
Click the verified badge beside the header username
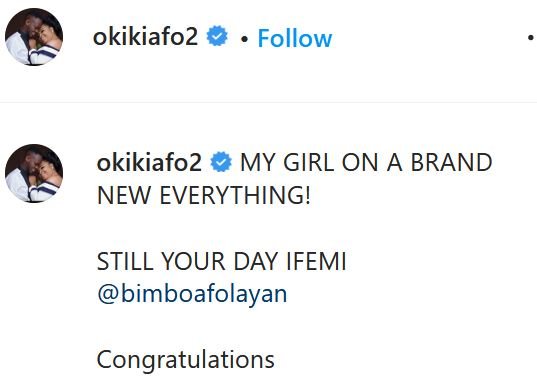click(217, 36)
